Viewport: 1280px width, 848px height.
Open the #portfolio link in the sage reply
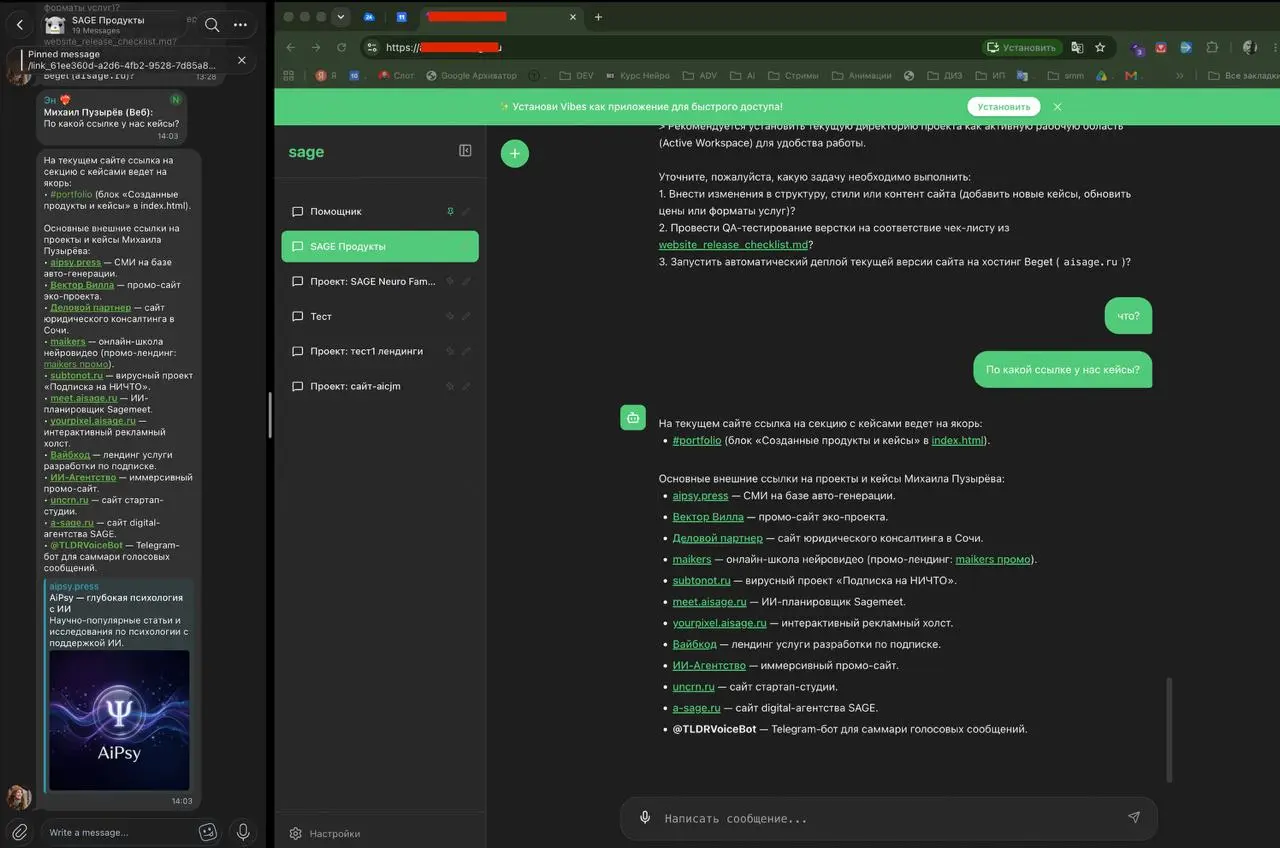[x=697, y=440]
